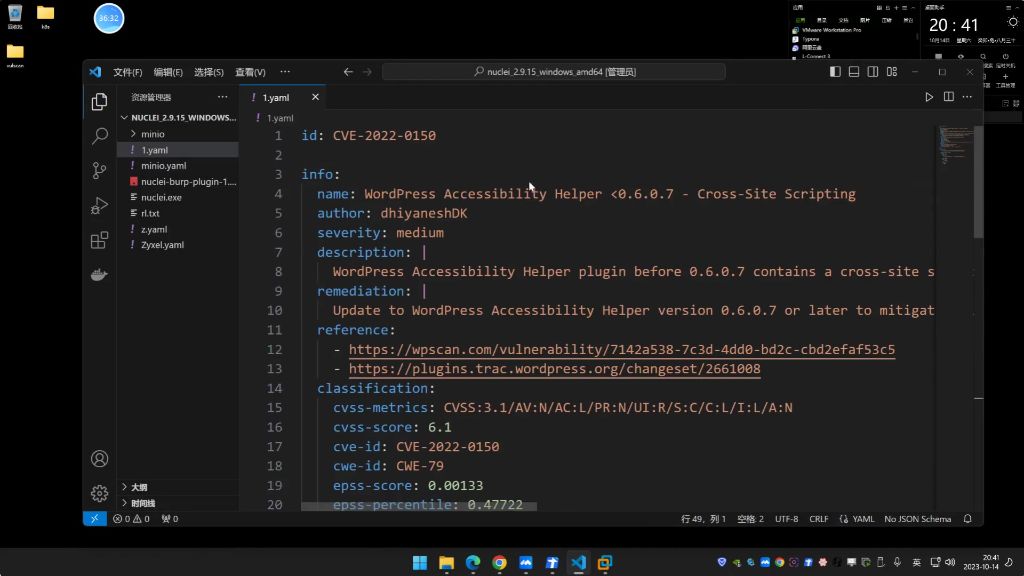The height and width of the screenshot is (576, 1024).
Task: Open z.yaml in the file tree
Action: tap(178, 229)
